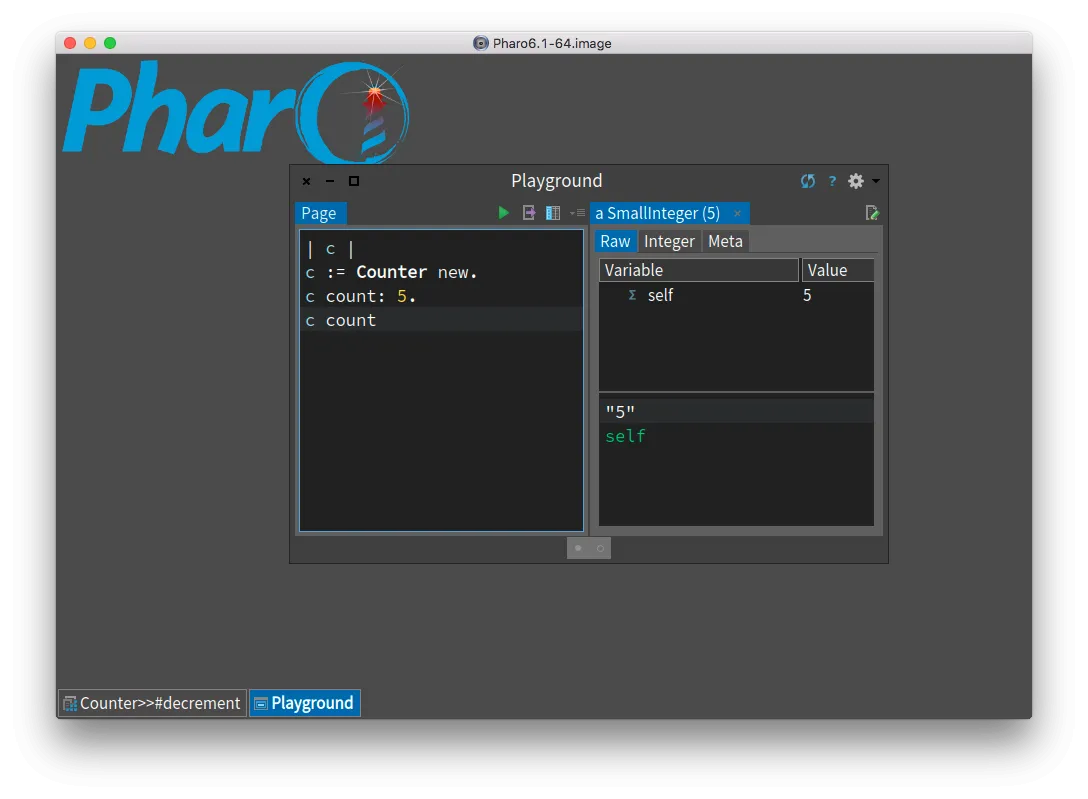Select the Page tab
Viewport: 1088px width, 799px height.
(x=319, y=213)
